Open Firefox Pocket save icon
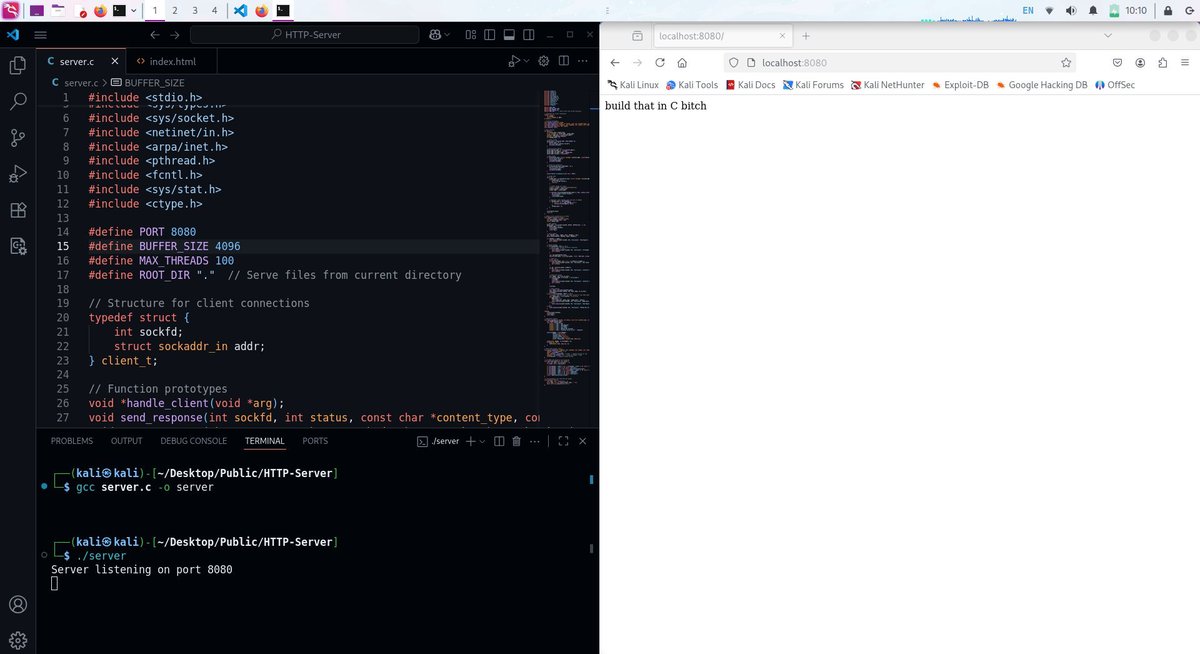 (1117, 62)
